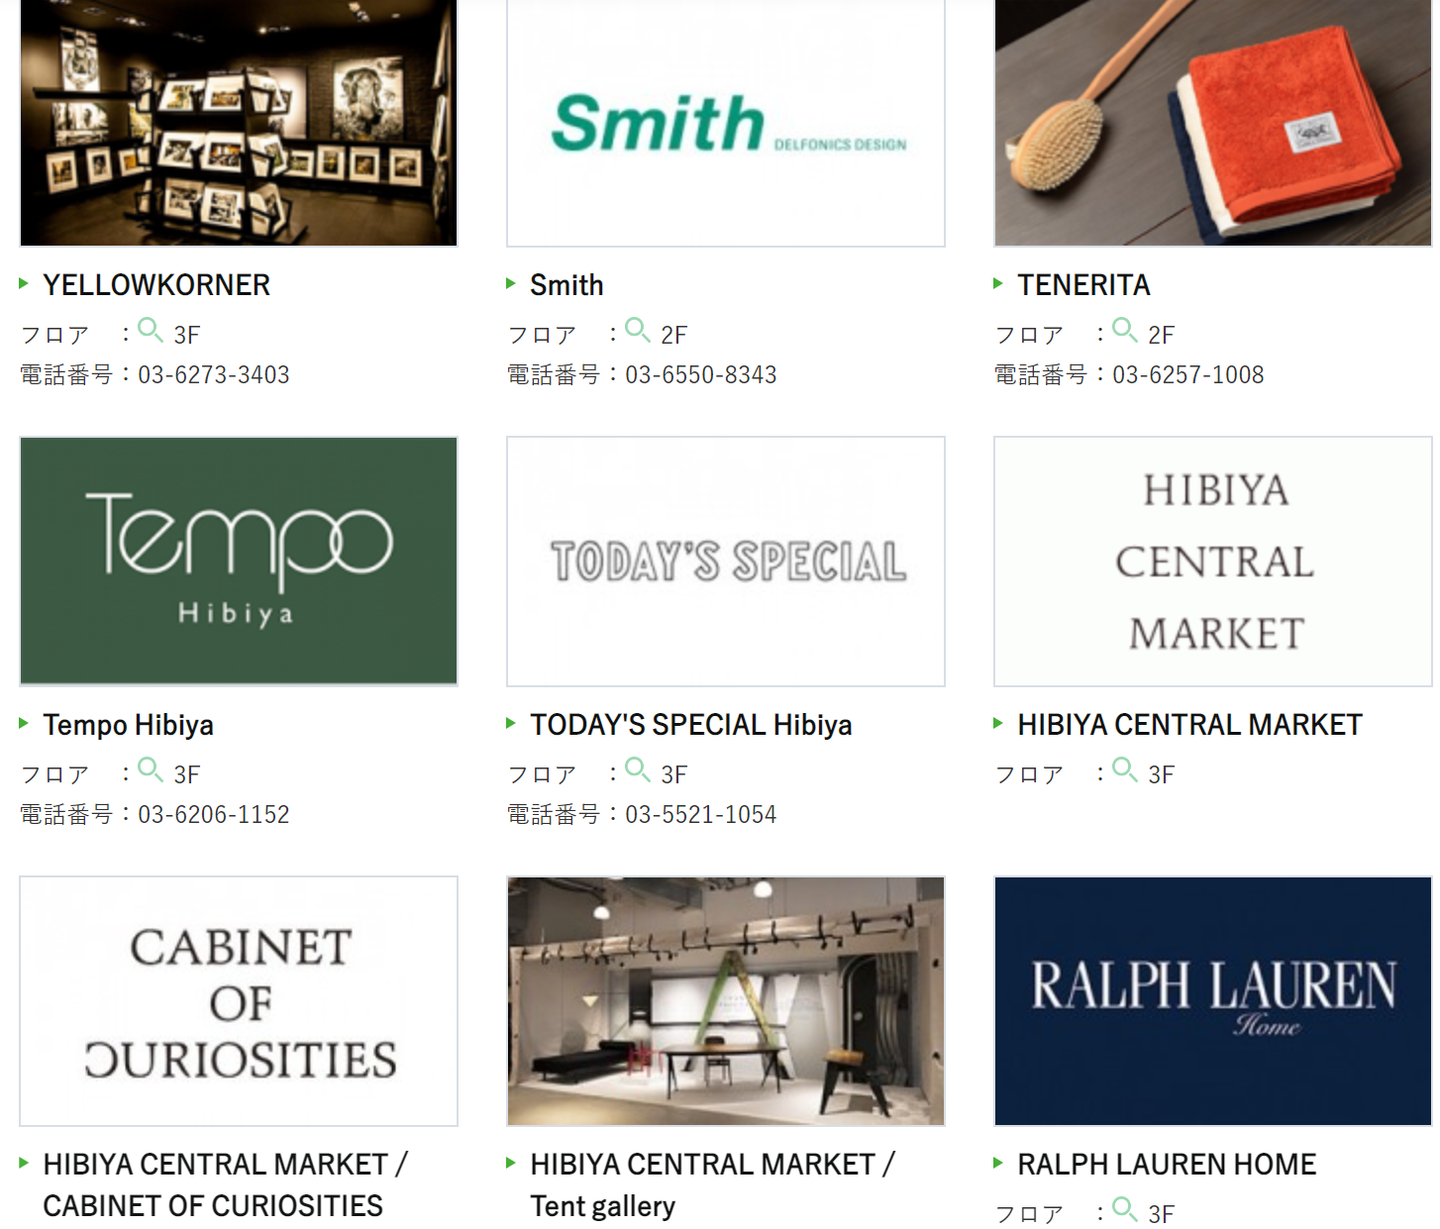Click floor magnifier icon for TODAY'S SPECIAL Hibiya
1440x1229 pixels.
click(x=638, y=770)
